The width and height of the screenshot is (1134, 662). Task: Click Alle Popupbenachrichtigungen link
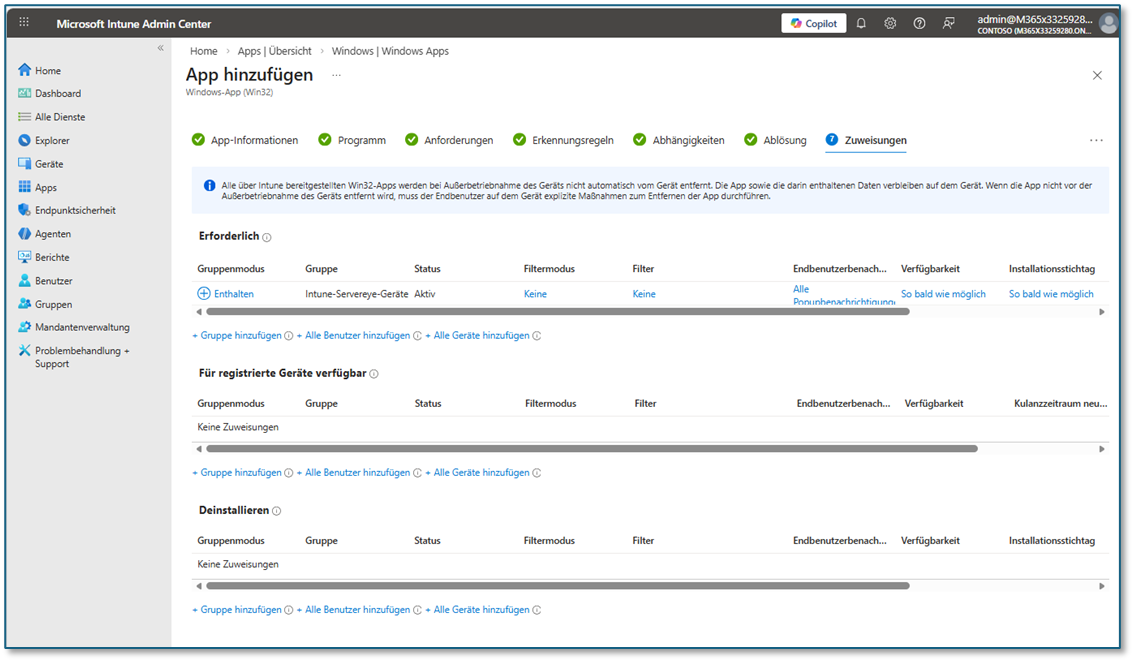point(843,294)
